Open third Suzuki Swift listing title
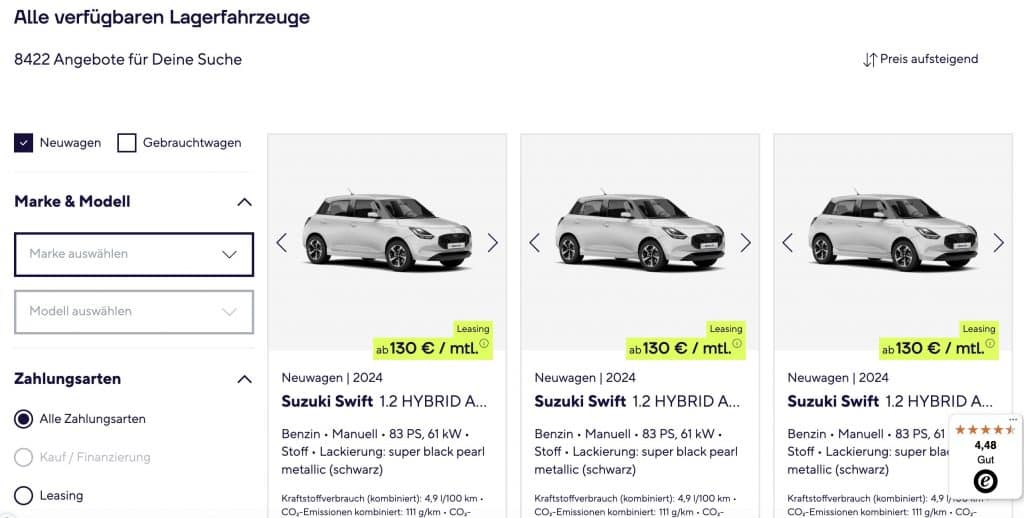The height and width of the screenshot is (518, 1024). [890, 401]
